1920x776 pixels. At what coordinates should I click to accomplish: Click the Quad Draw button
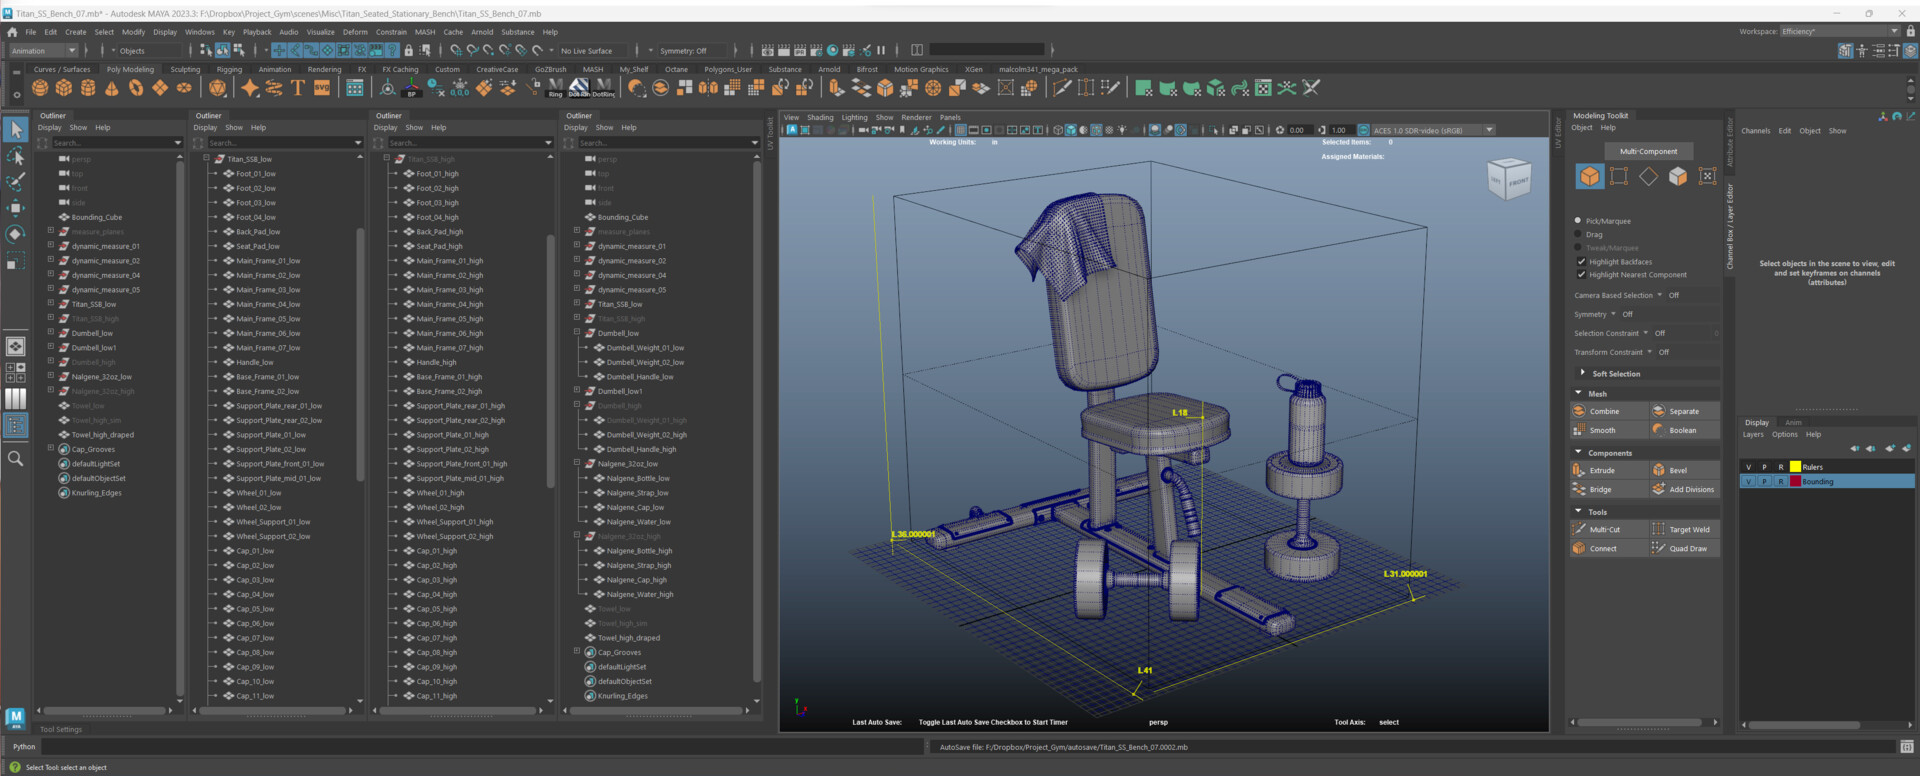click(x=1685, y=548)
